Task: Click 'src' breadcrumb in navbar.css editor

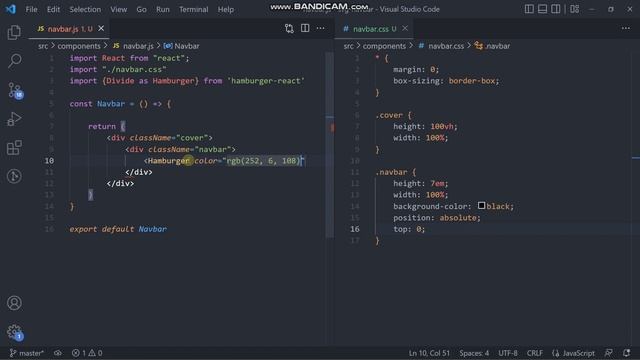Action: 348,46
